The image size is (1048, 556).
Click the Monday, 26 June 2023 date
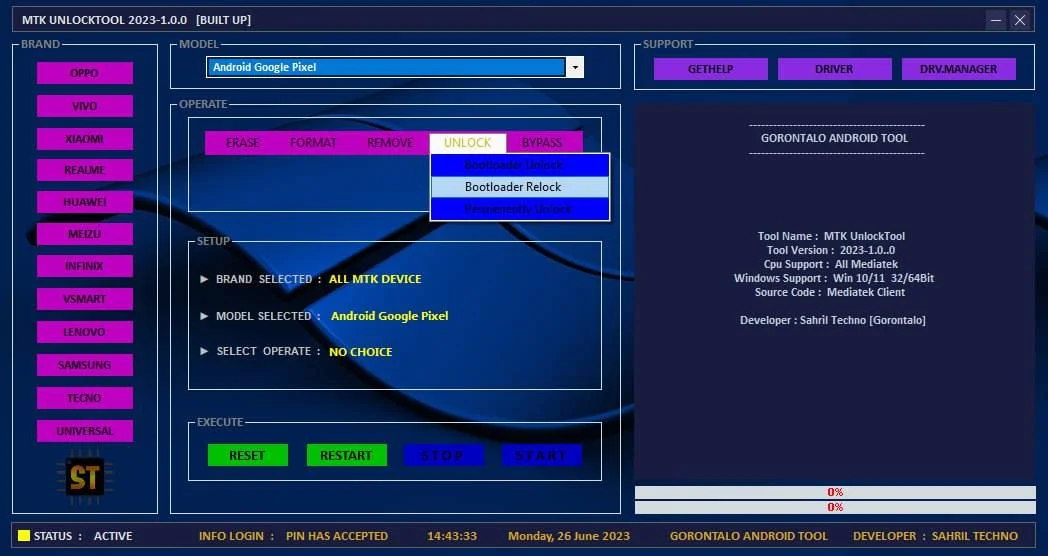tap(569, 536)
